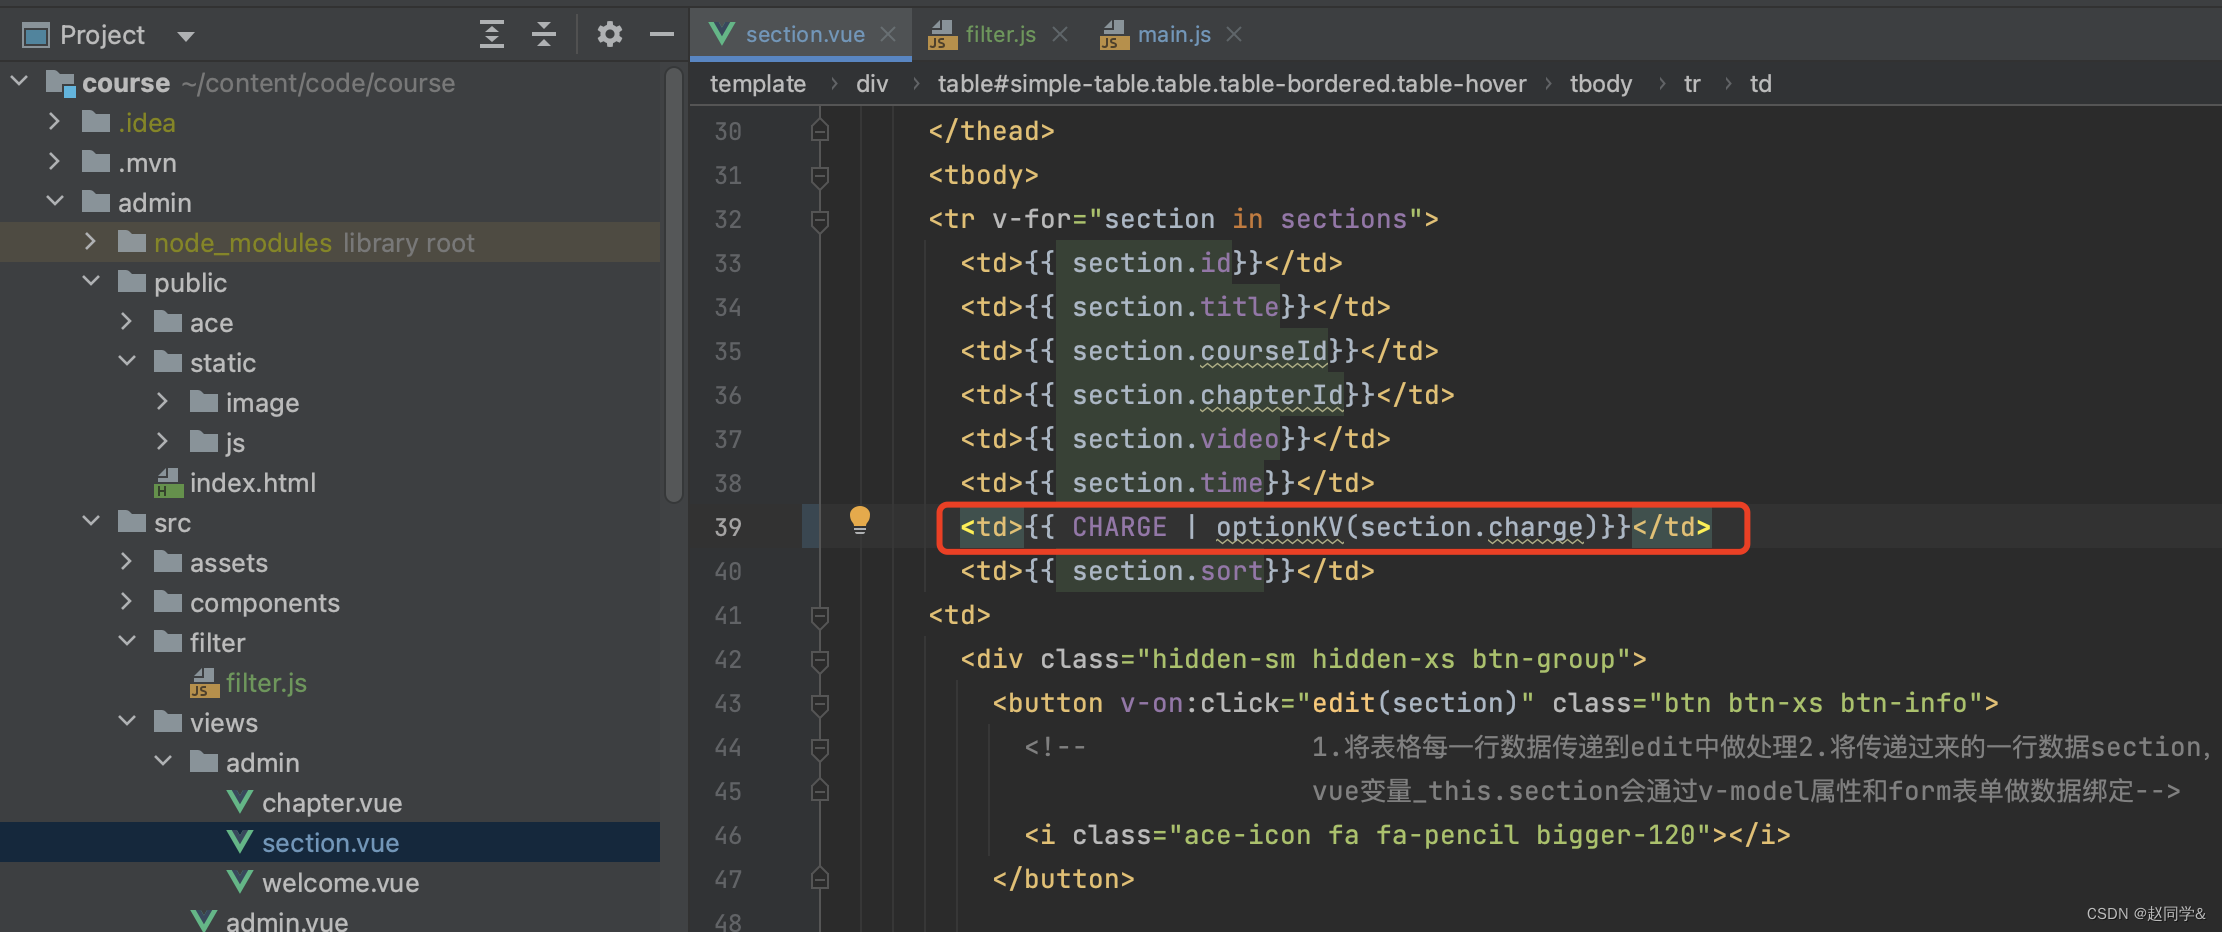The image size is (2222, 932).
Task: Expand node_modules library root
Action: click(91, 241)
